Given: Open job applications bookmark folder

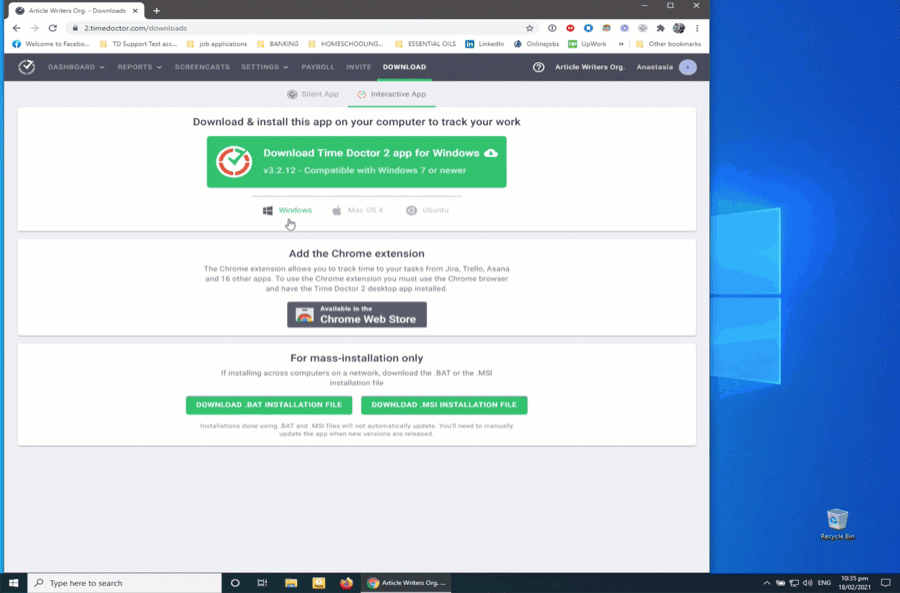Looking at the screenshot, I should pyautogui.click(x=217, y=44).
